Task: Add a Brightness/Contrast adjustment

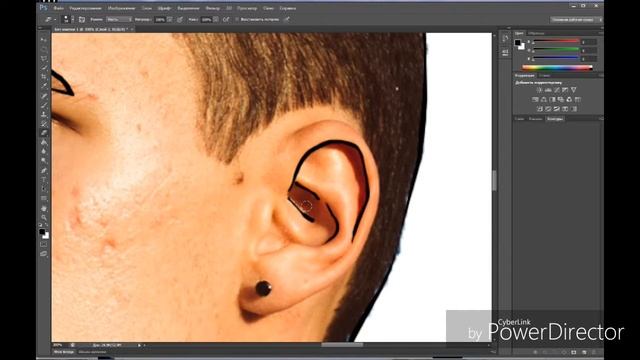Action: (x=539, y=90)
